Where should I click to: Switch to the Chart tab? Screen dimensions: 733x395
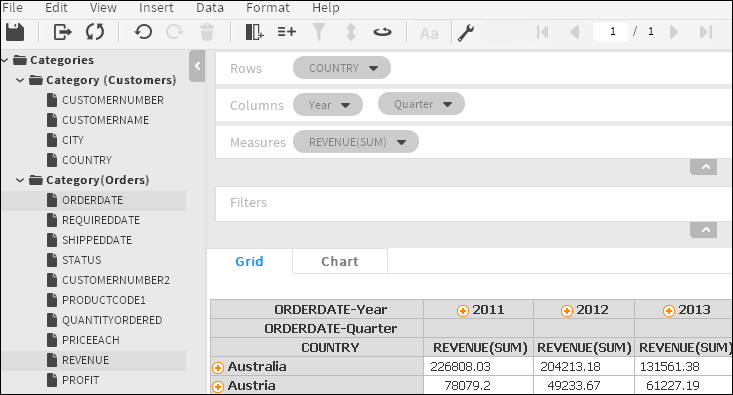click(340, 261)
